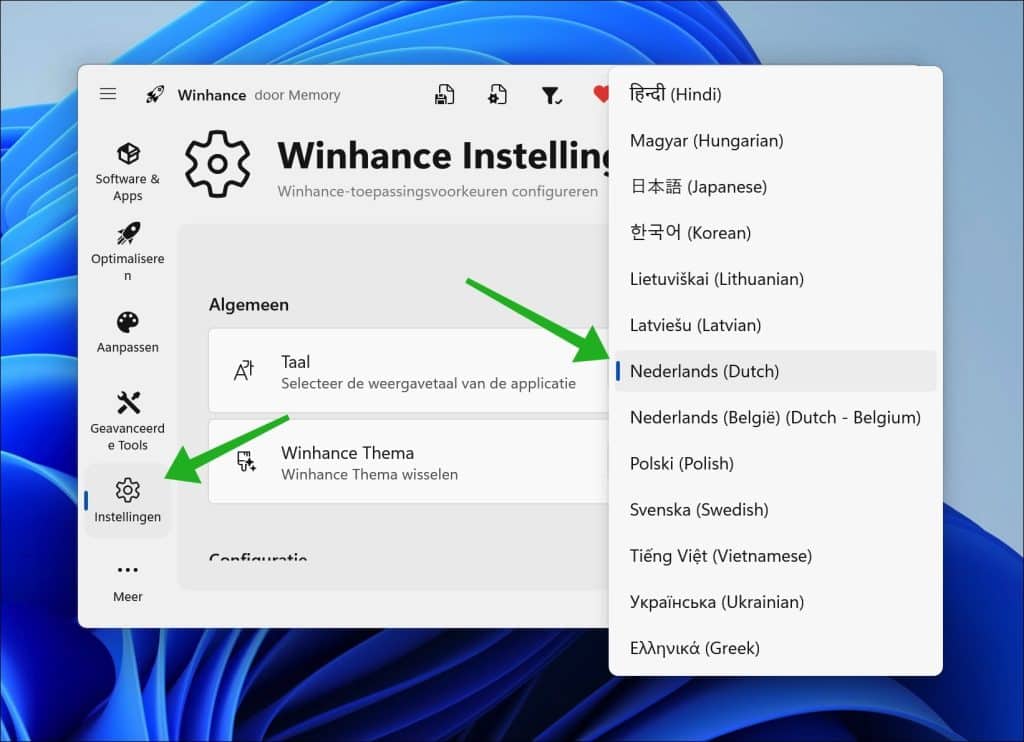Open the filter funnel icon
The width and height of the screenshot is (1024, 742).
(552, 96)
